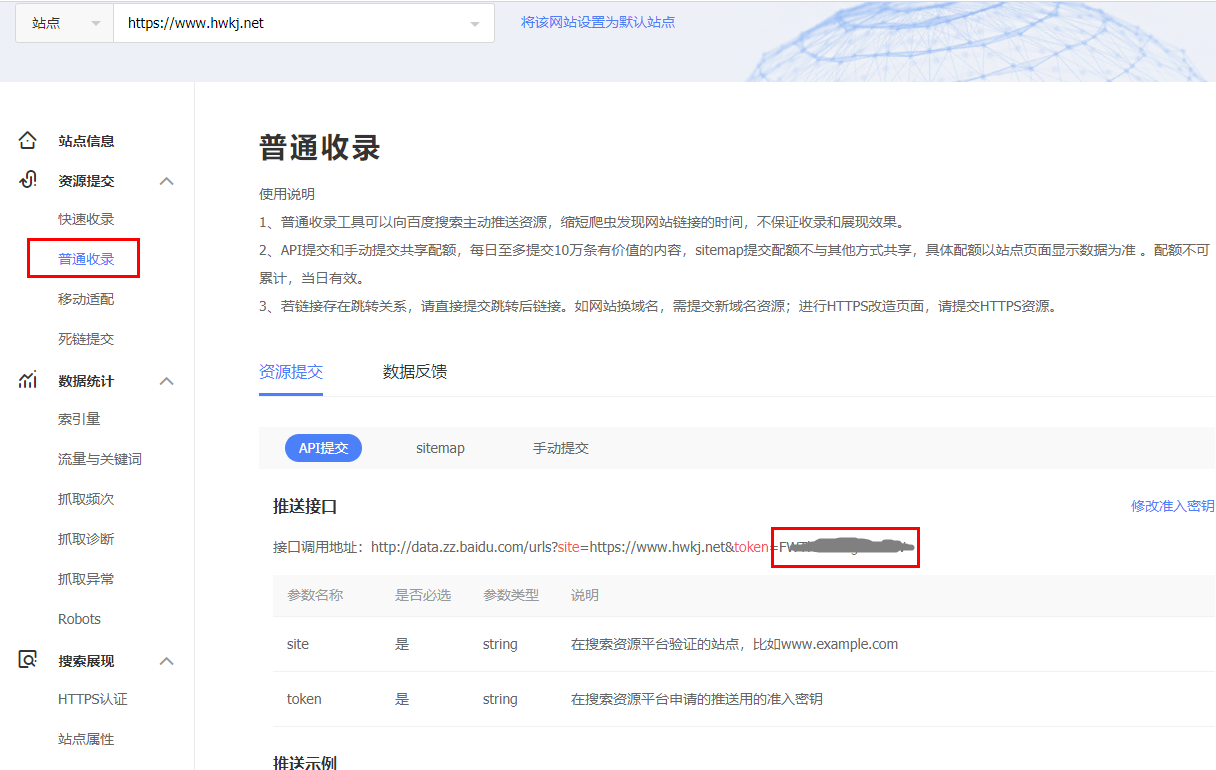Open 站点属性 in sidebar
The width and height of the screenshot is (1216, 770).
[86, 739]
